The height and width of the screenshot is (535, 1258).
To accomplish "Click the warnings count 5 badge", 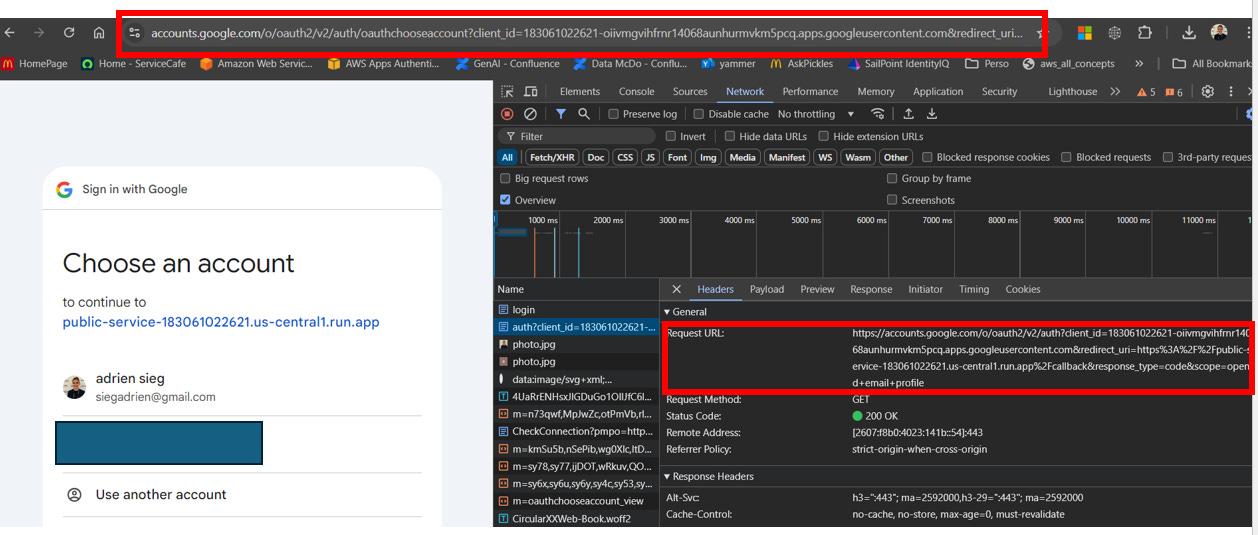I will click(1146, 92).
